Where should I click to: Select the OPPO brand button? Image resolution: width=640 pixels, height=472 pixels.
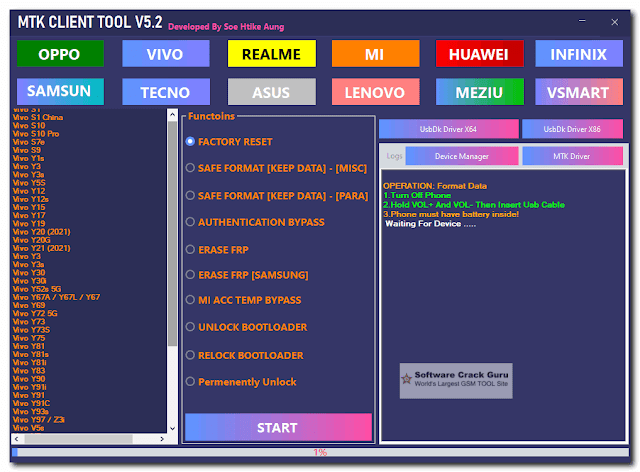[60, 54]
